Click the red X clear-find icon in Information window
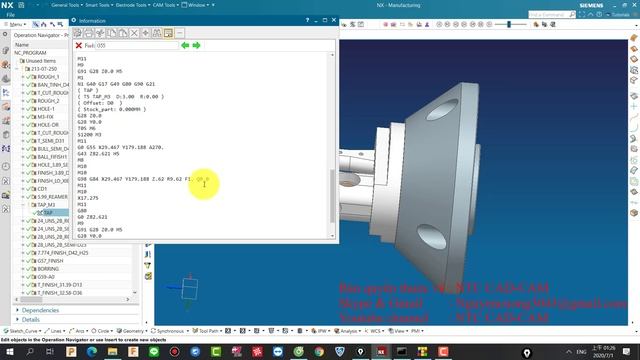This screenshot has height=360, width=640. (x=79, y=45)
